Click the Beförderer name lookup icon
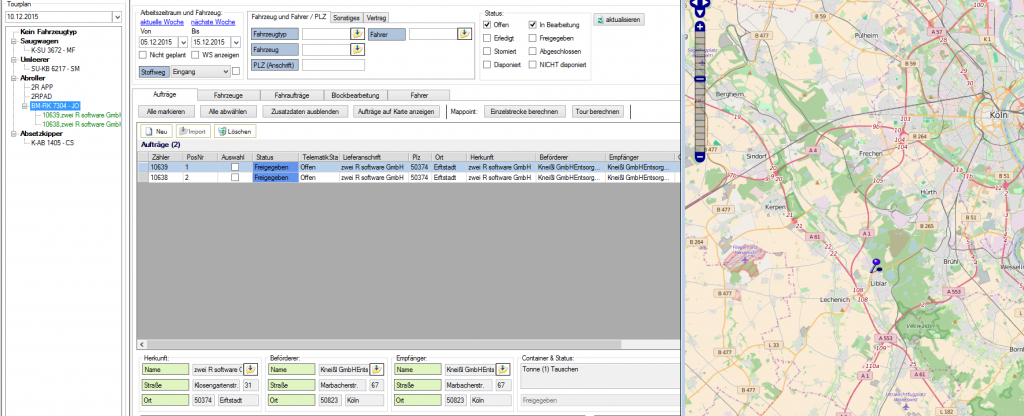Screen dimensions: 1024x416 click(x=378, y=370)
